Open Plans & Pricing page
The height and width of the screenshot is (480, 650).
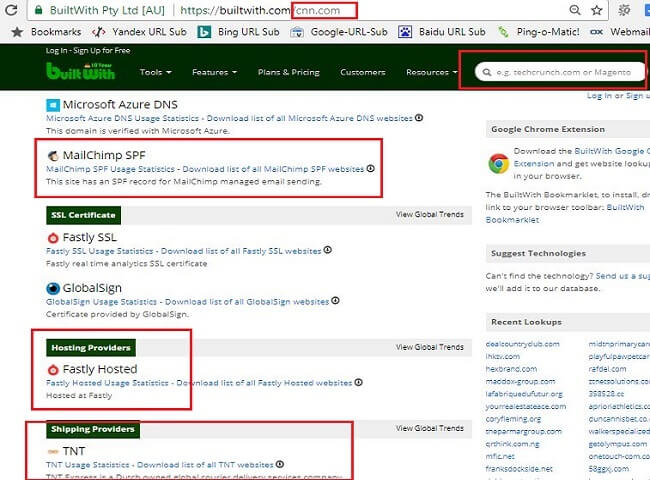tap(289, 72)
